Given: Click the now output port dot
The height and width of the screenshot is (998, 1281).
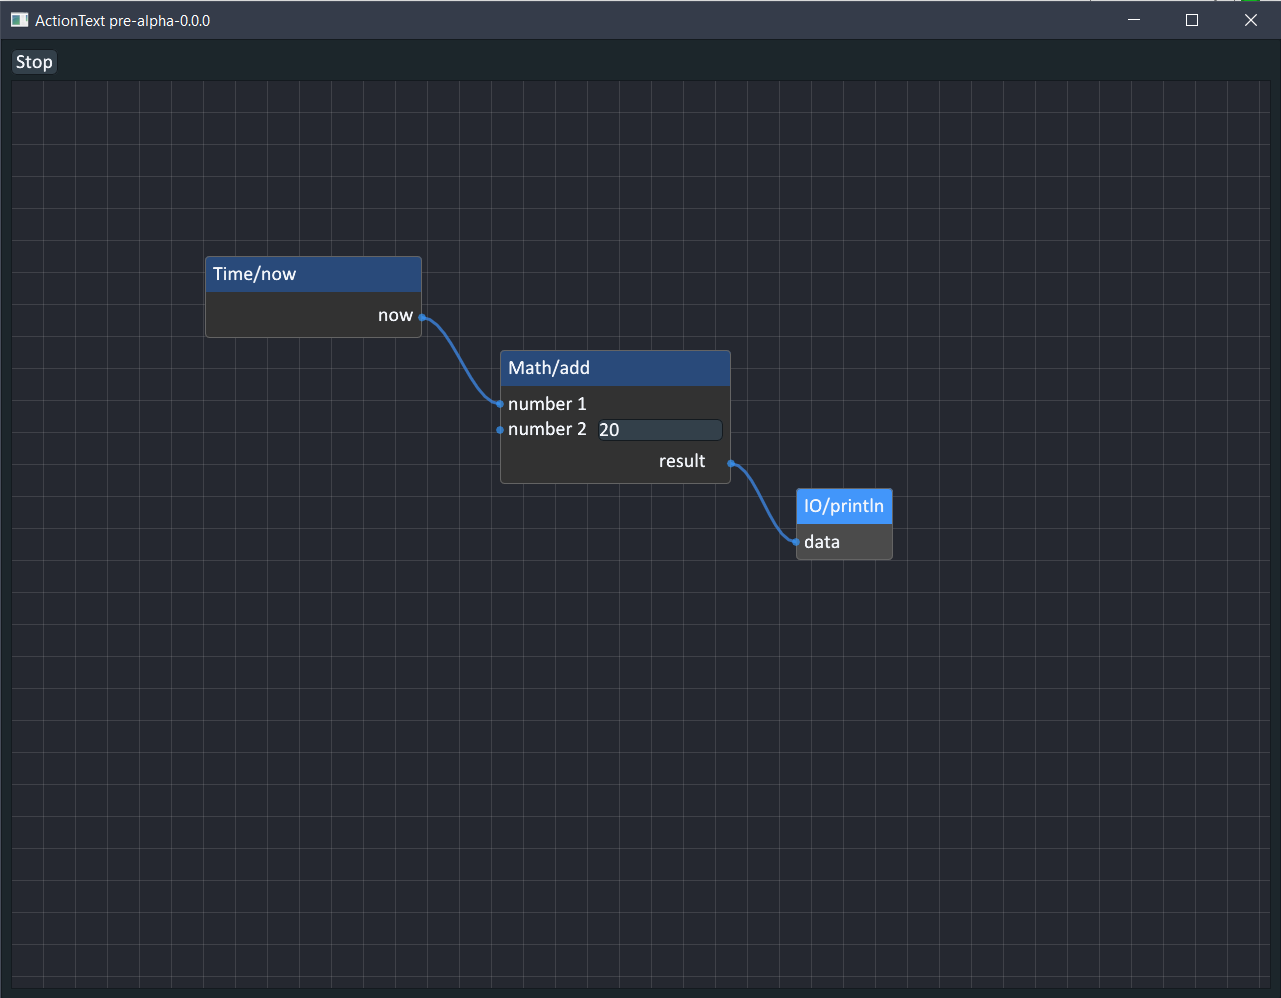Looking at the screenshot, I should pos(422,317).
